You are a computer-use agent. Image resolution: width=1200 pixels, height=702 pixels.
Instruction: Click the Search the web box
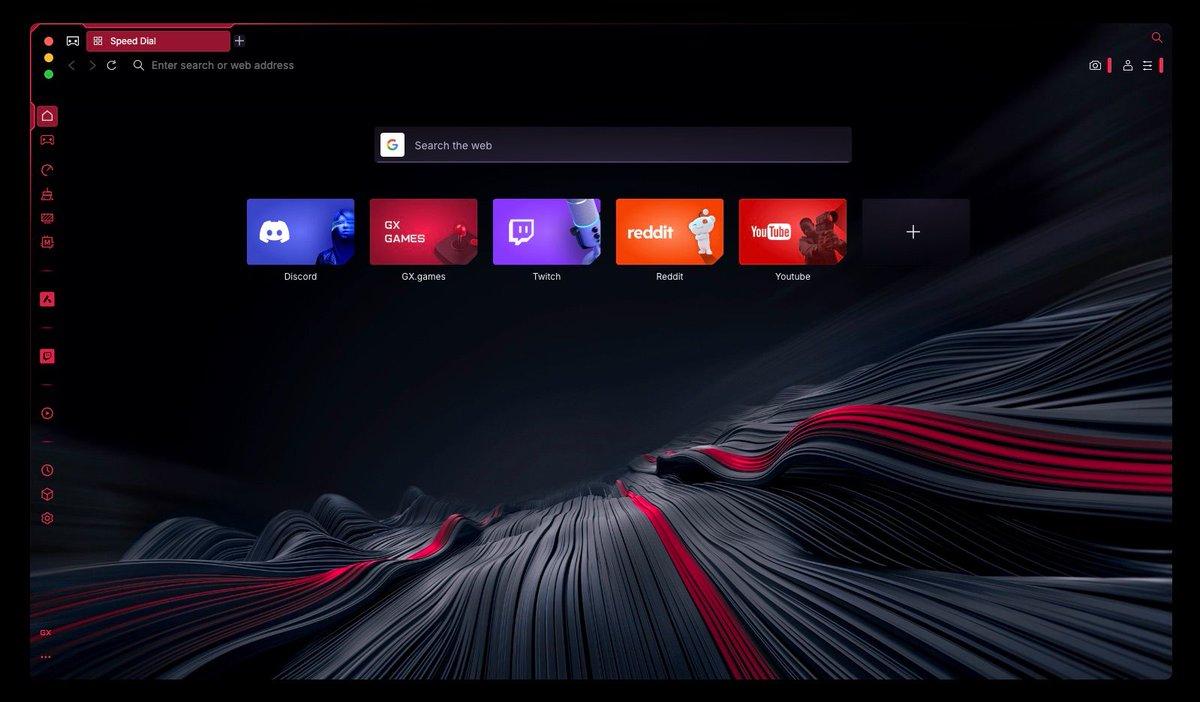click(613, 145)
